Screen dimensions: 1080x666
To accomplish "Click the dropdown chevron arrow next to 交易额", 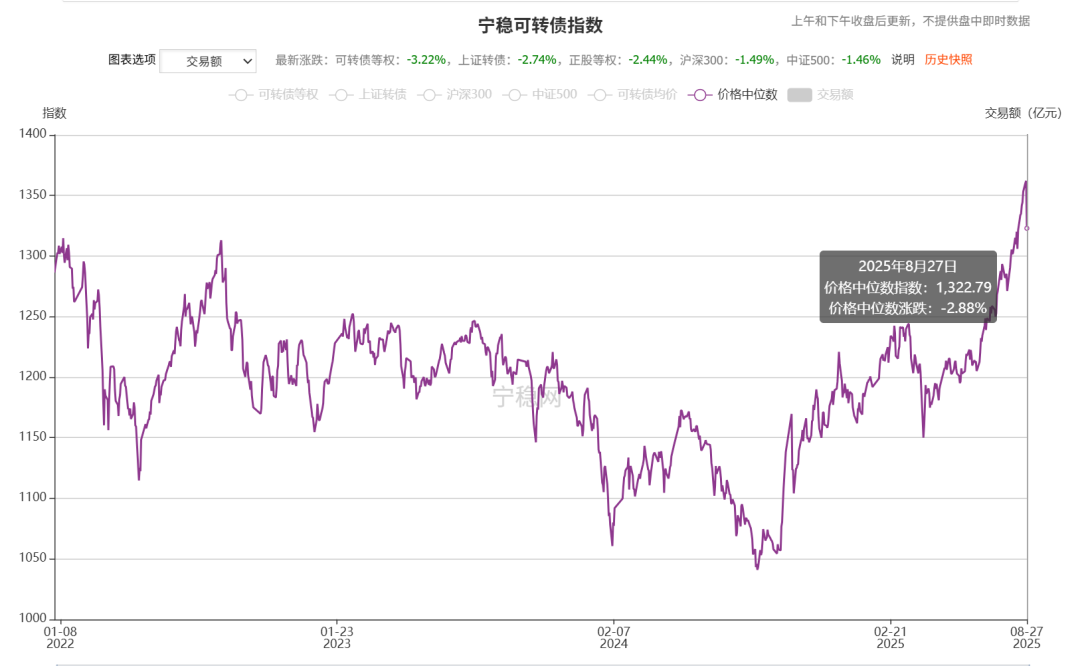I will tap(247, 61).
